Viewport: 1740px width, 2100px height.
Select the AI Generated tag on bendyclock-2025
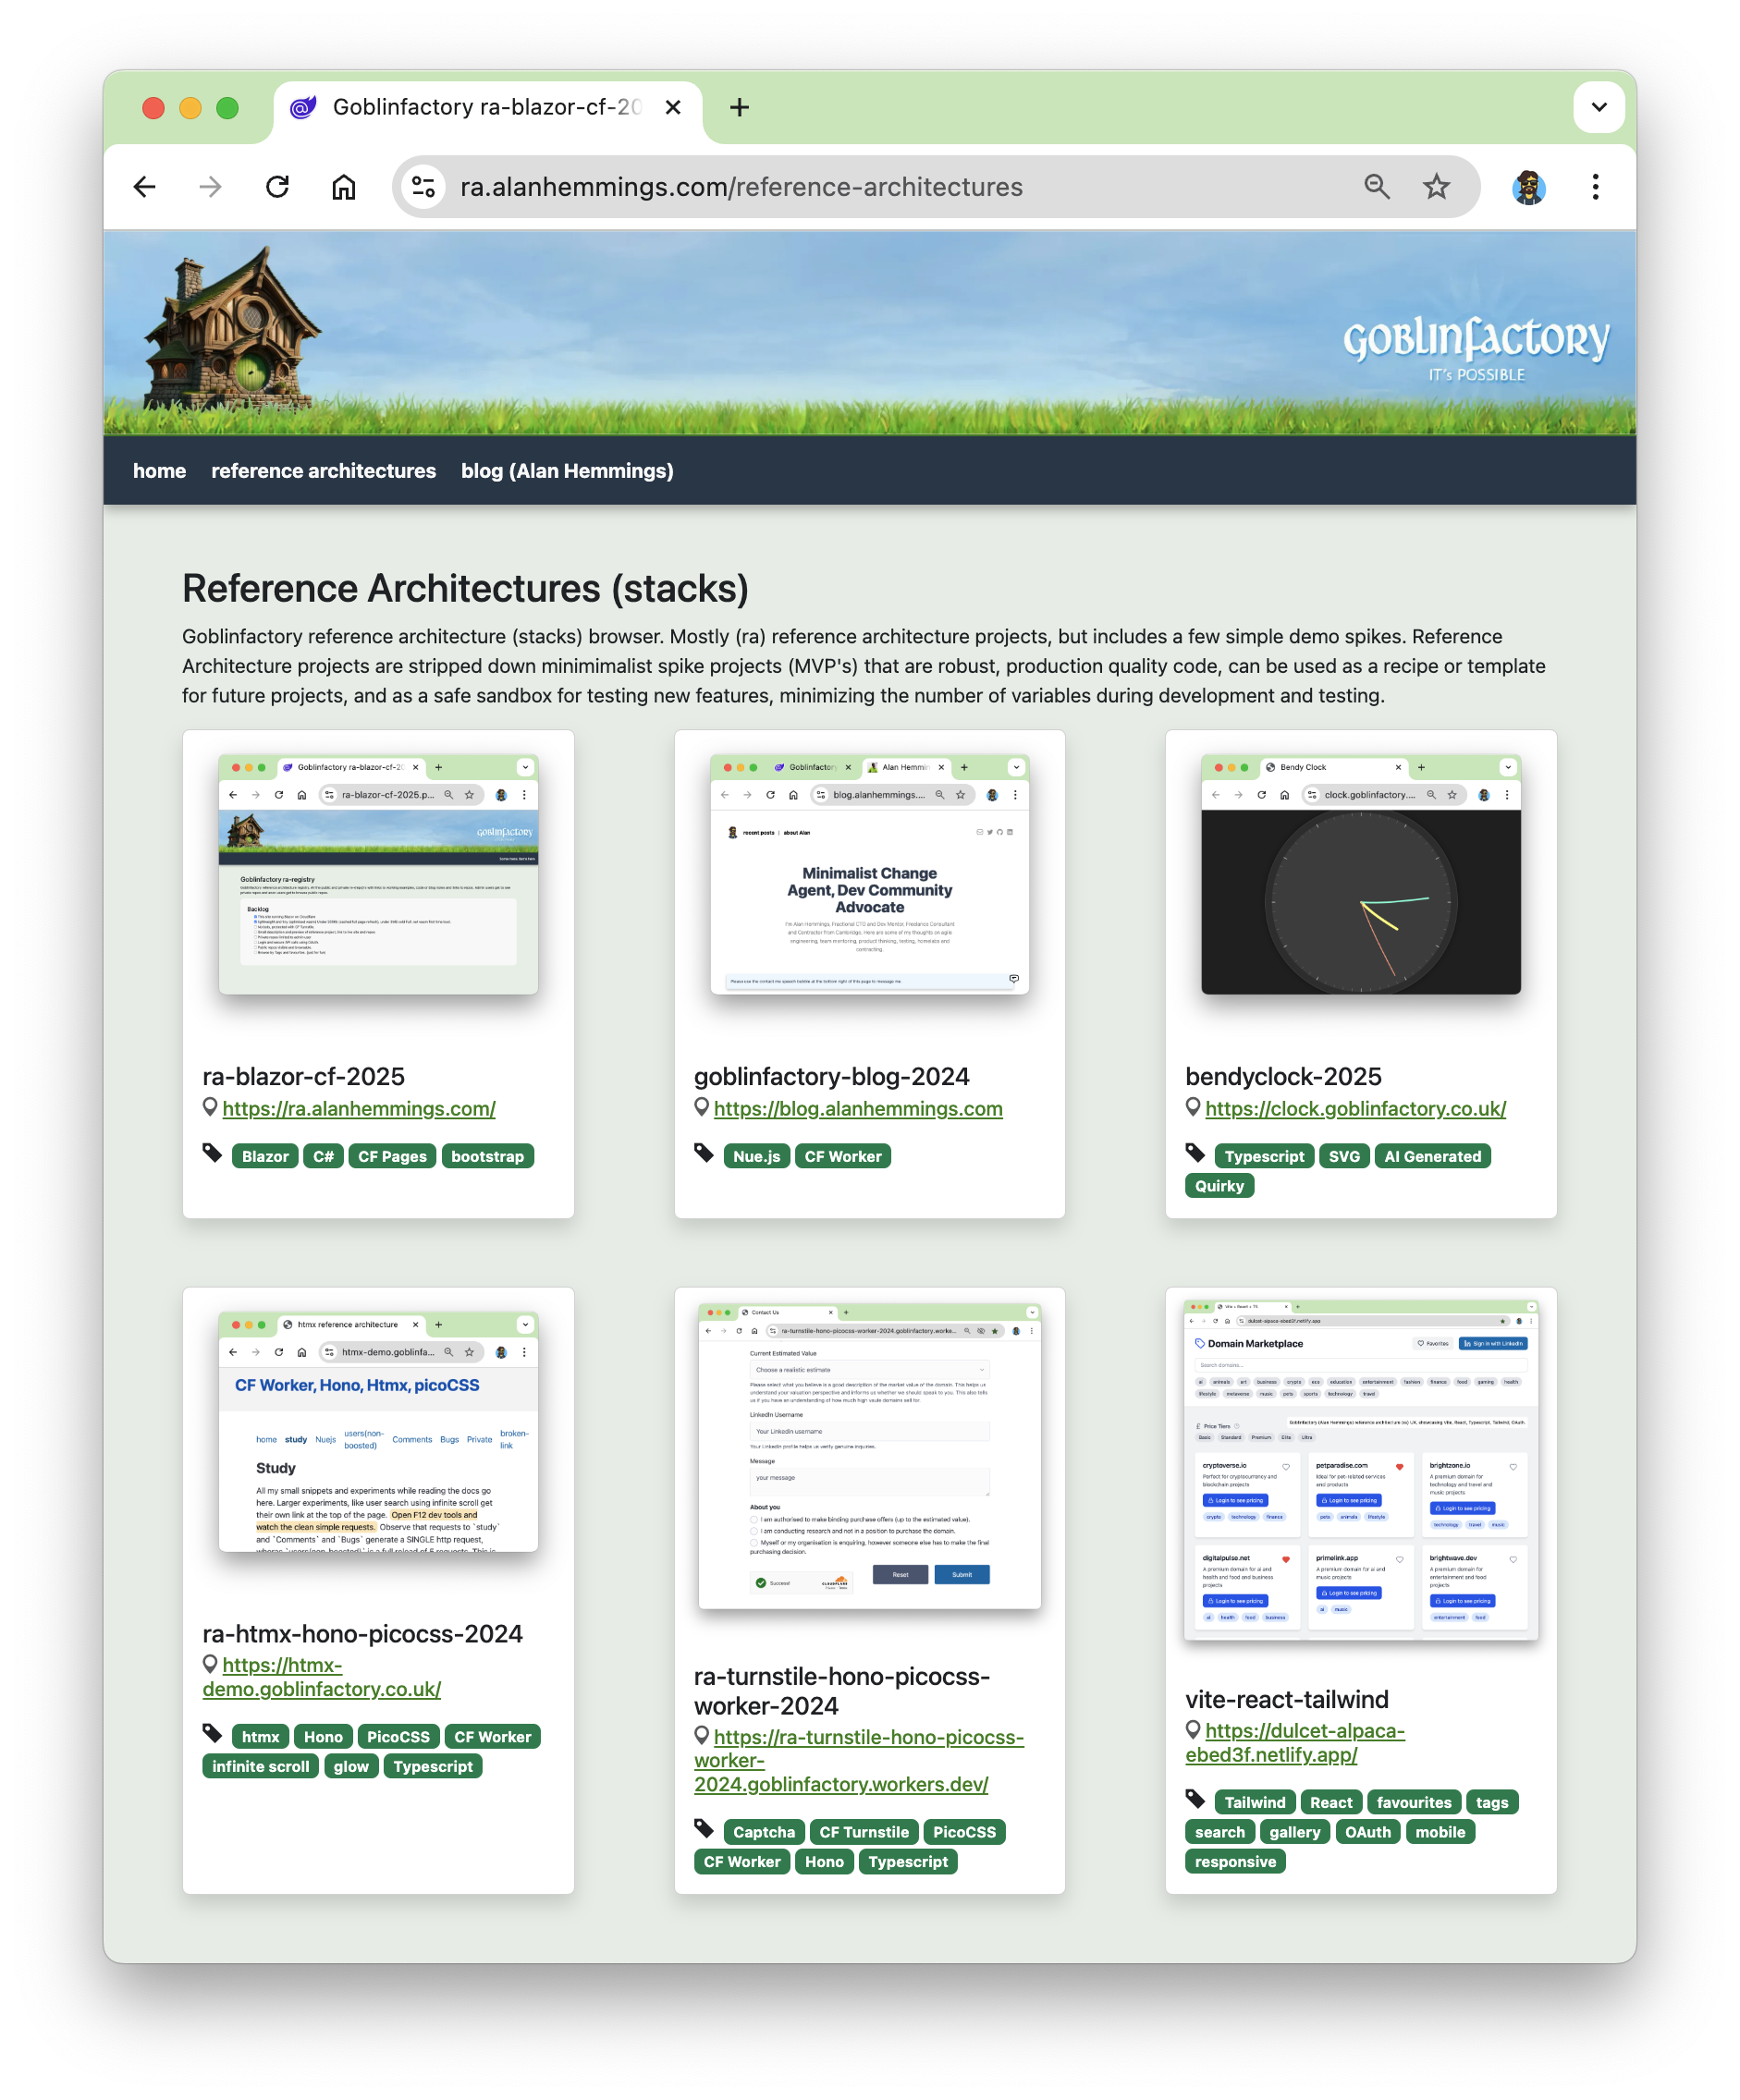click(1432, 1156)
